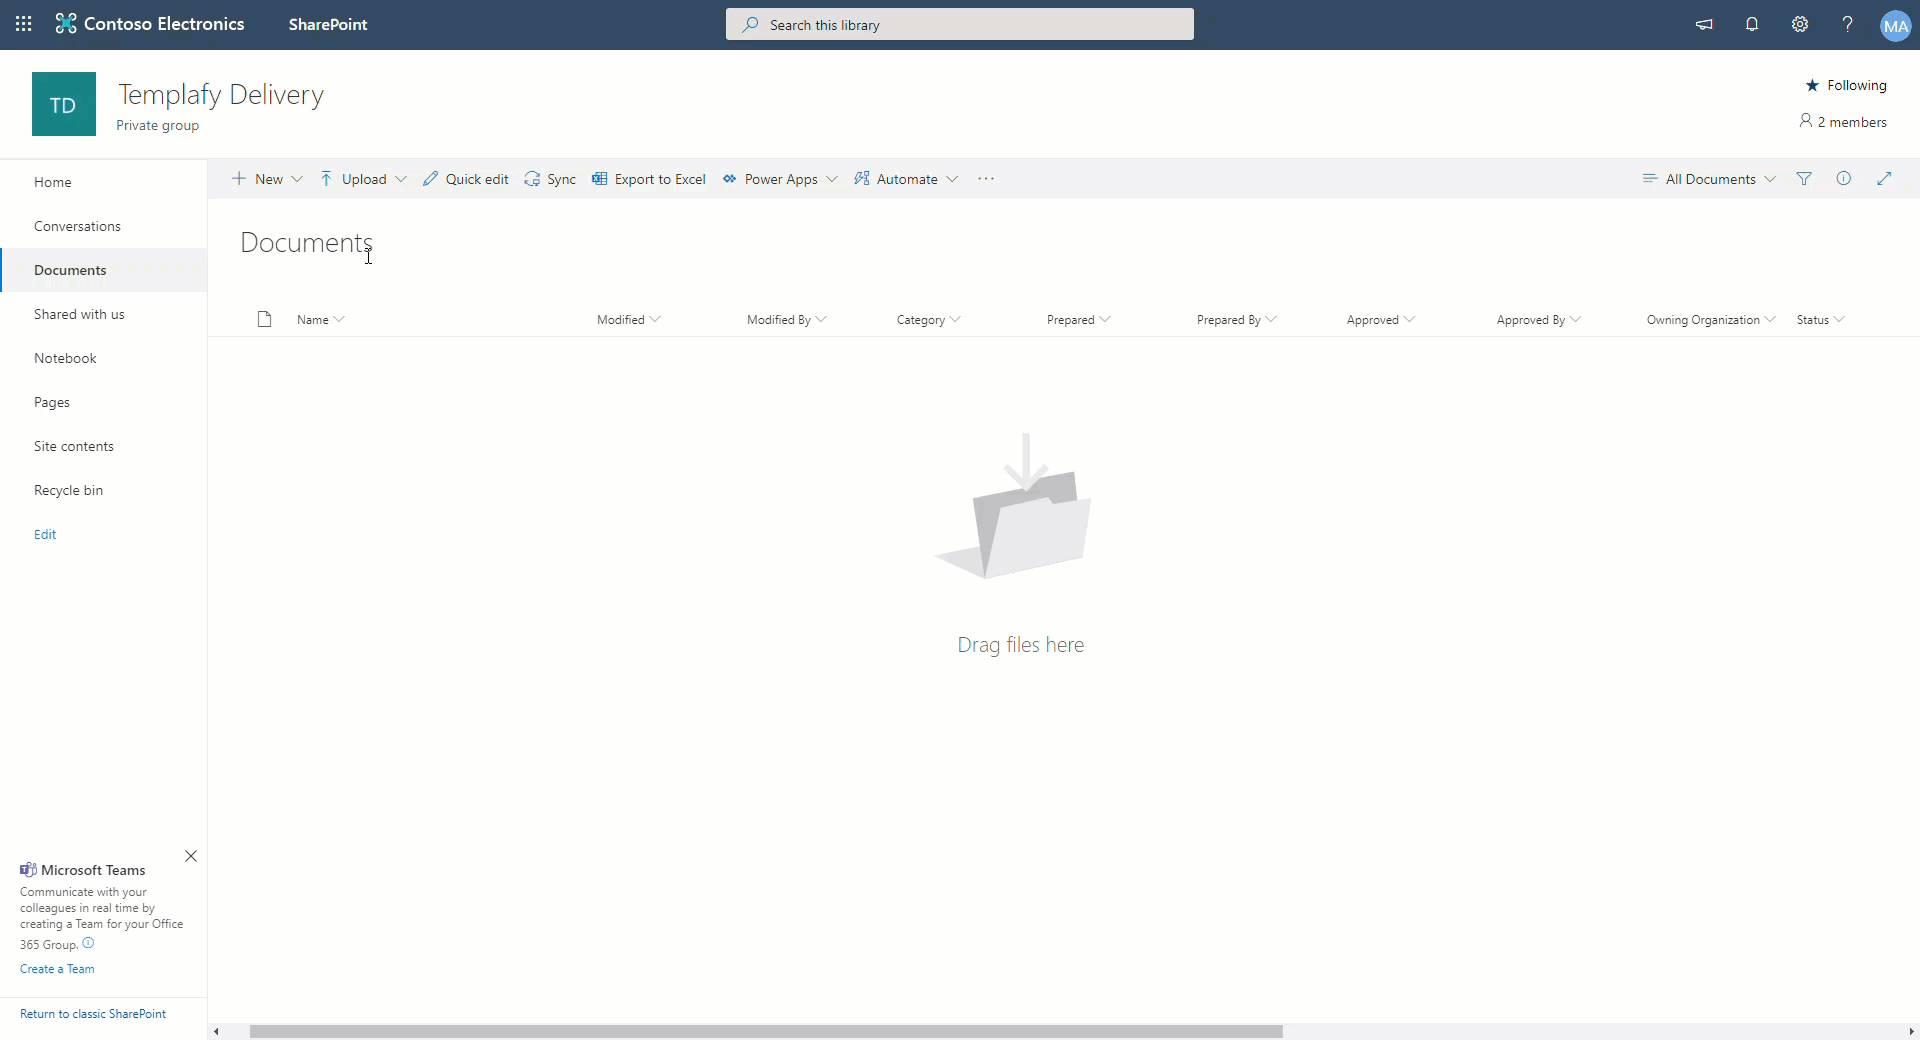Open Pages in left navigation
This screenshot has width=1920, height=1040.
pyautogui.click(x=104, y=402)
